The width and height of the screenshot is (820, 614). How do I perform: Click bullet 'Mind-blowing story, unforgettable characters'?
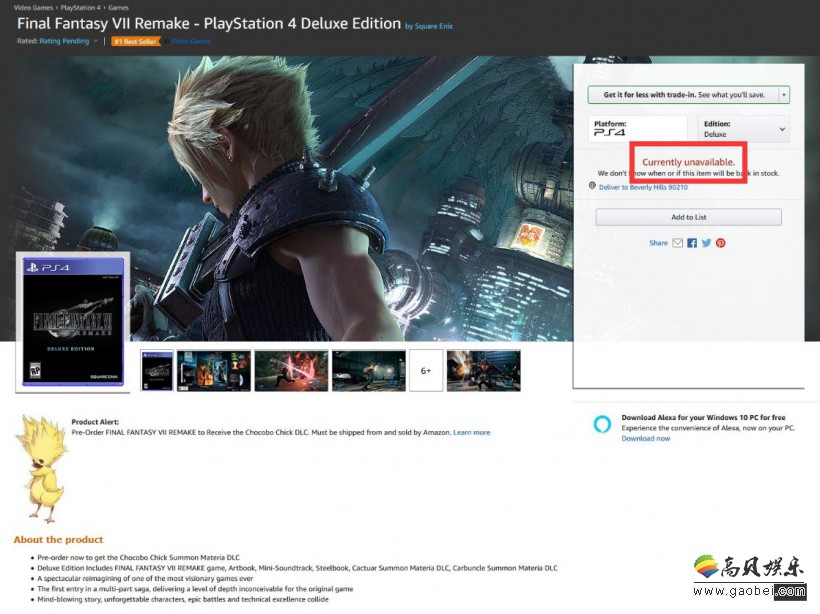tap(183, 599)
